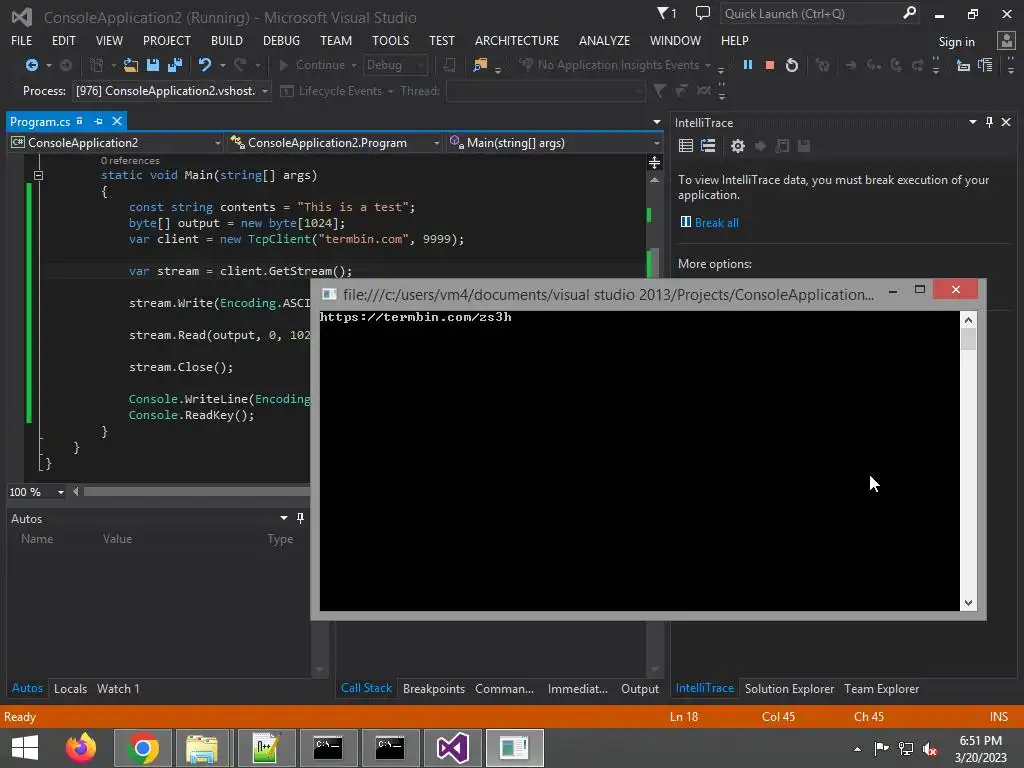Split the editor with splitter icon
The height and width of the screenshot is (768, 1024).
[x=654, y=163]
